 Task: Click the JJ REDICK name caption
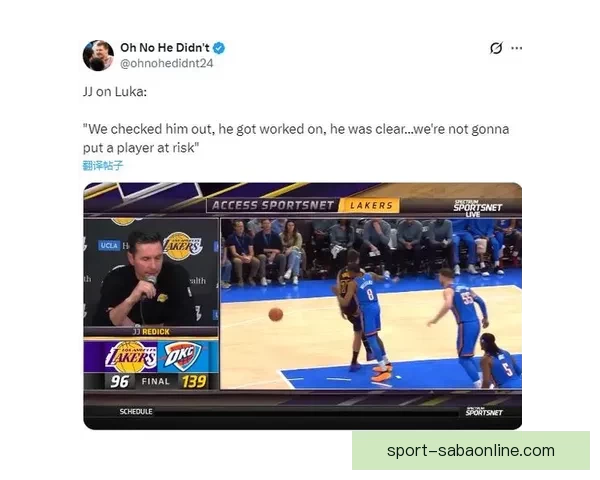pos(151,331)
